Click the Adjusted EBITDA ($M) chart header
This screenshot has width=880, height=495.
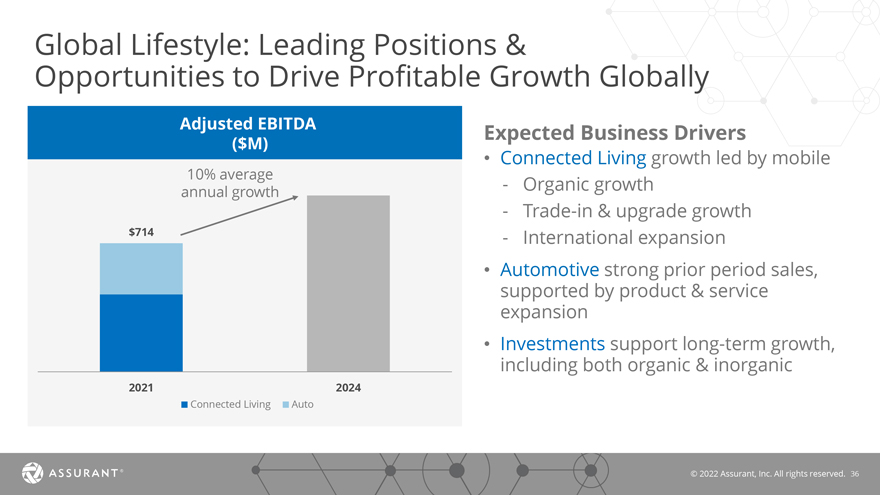245,133
